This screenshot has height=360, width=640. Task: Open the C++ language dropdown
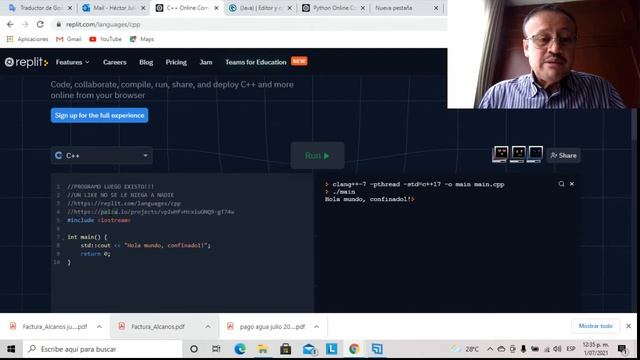coord(102,156)
